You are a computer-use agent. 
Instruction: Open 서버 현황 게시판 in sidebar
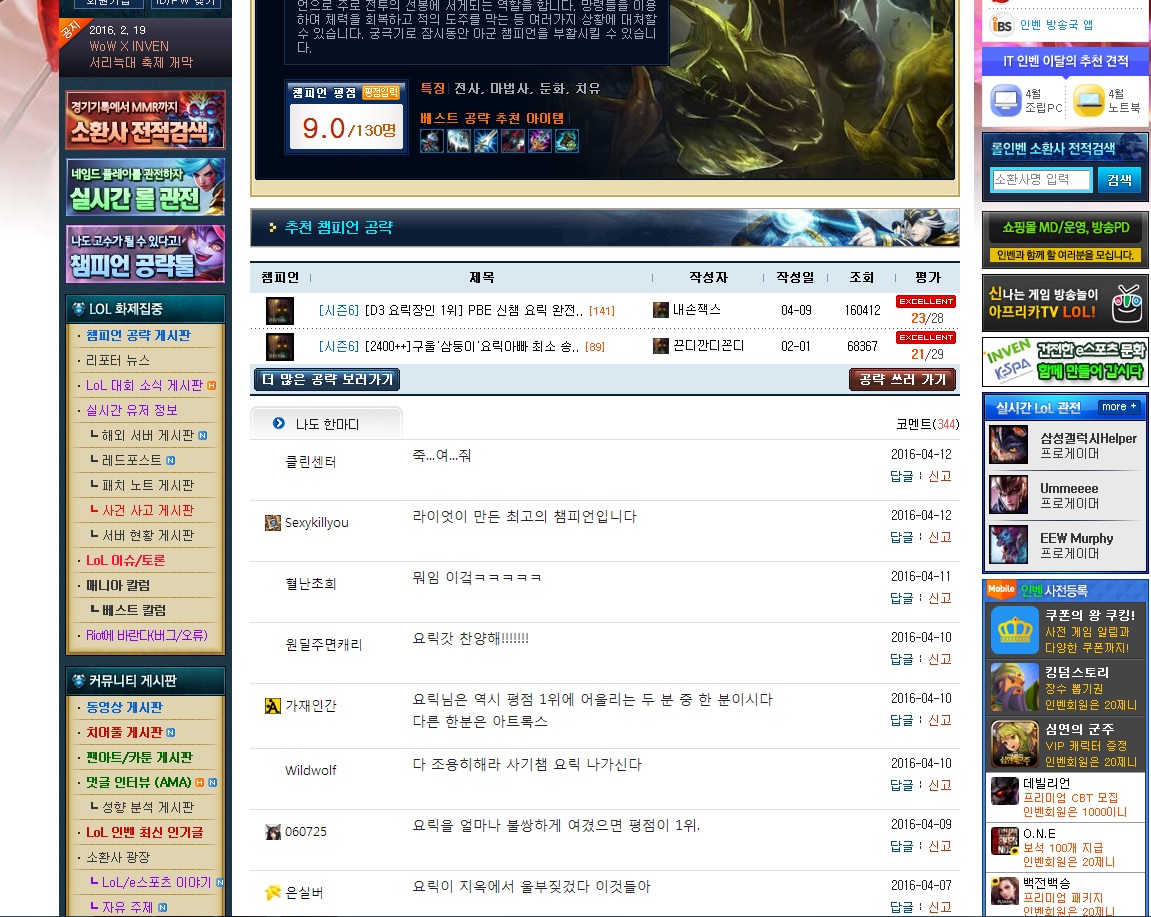tap(148, 535)
